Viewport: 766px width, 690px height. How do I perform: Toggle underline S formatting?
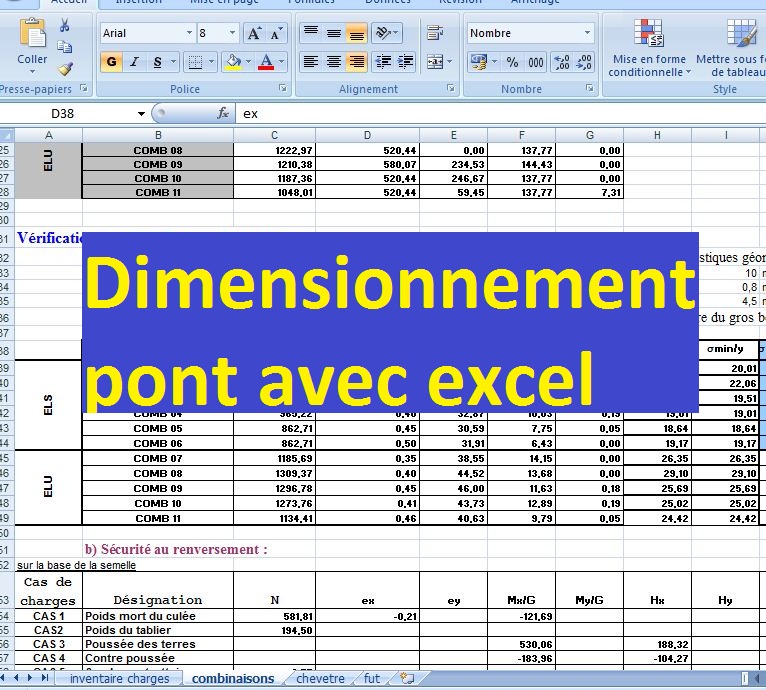pos(157,62)
